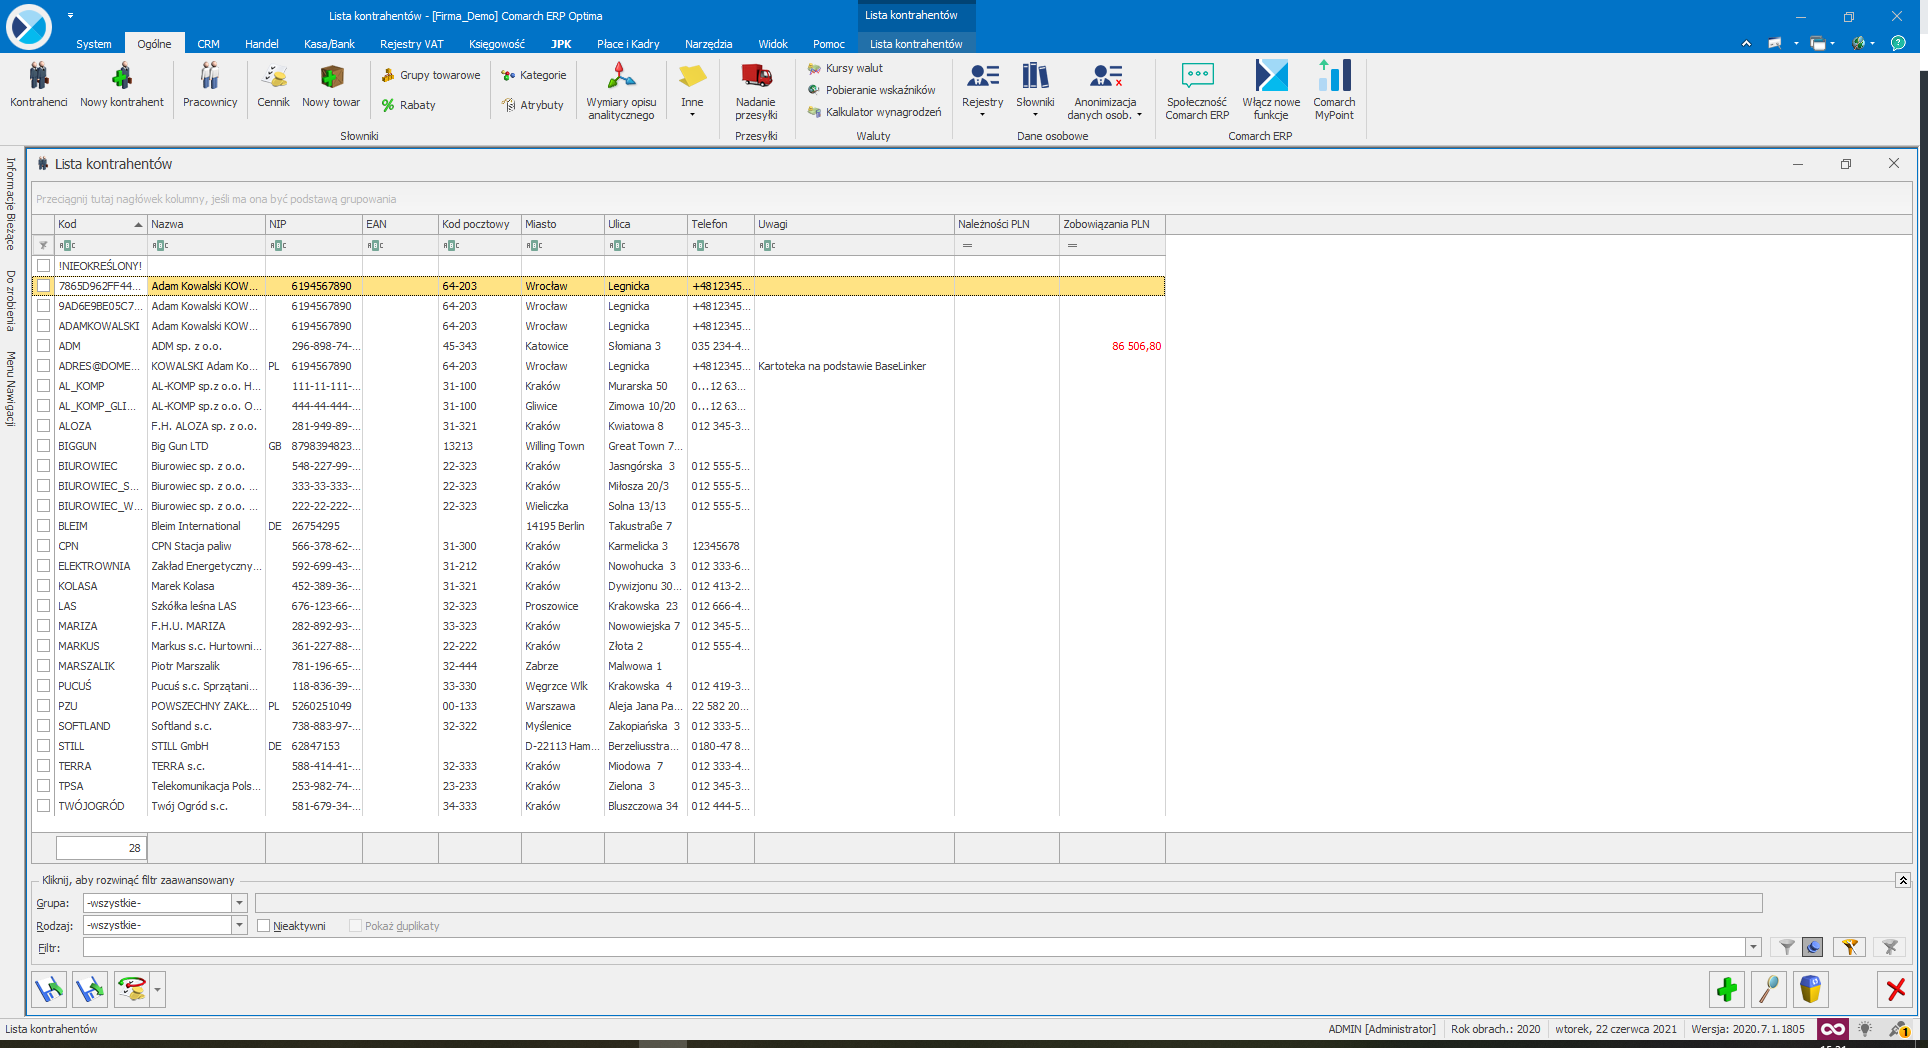Expand advanced filter panel chevron

point(1903,880)
